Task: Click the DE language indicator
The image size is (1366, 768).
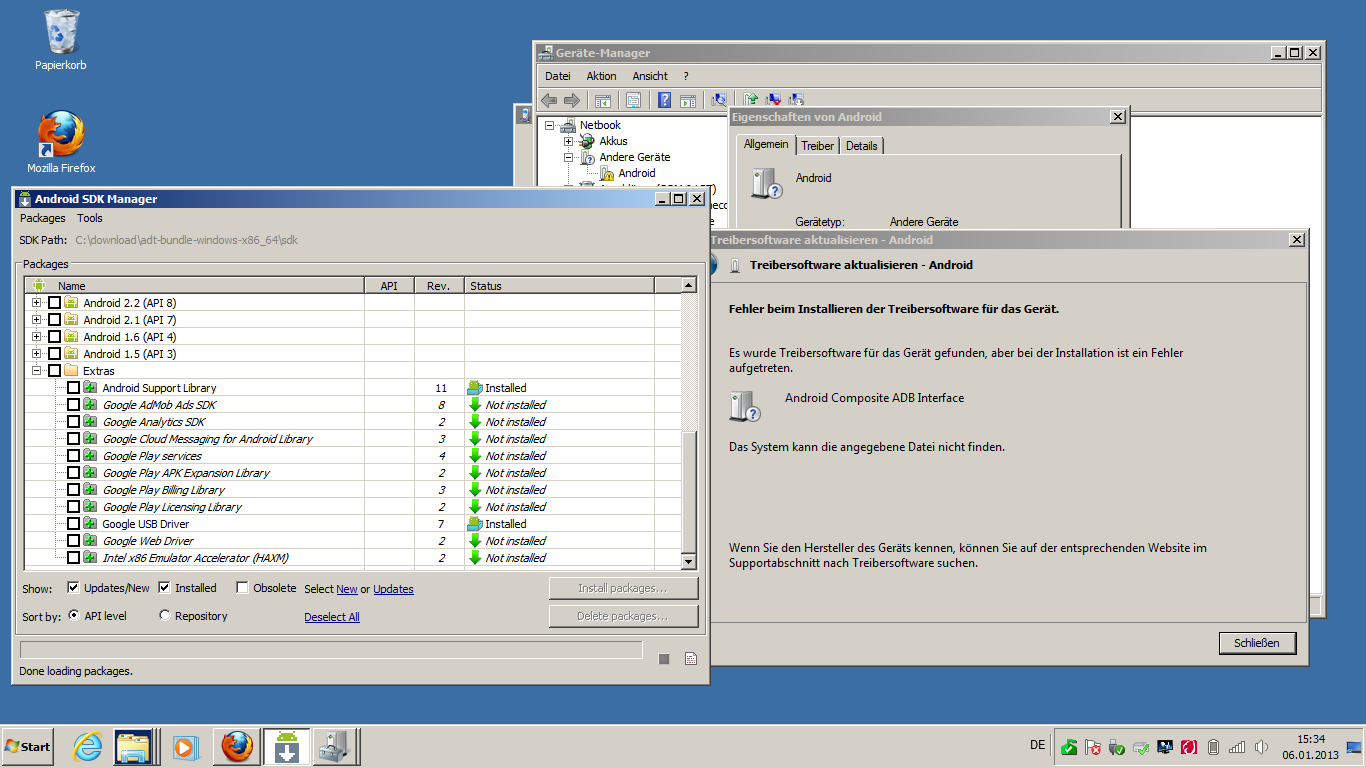Action: [1037, 745]
